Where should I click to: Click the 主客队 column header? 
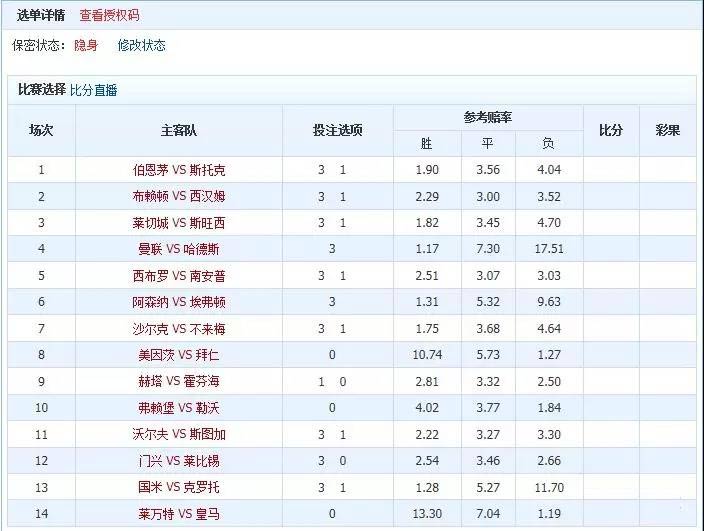(x=179, y=130)
